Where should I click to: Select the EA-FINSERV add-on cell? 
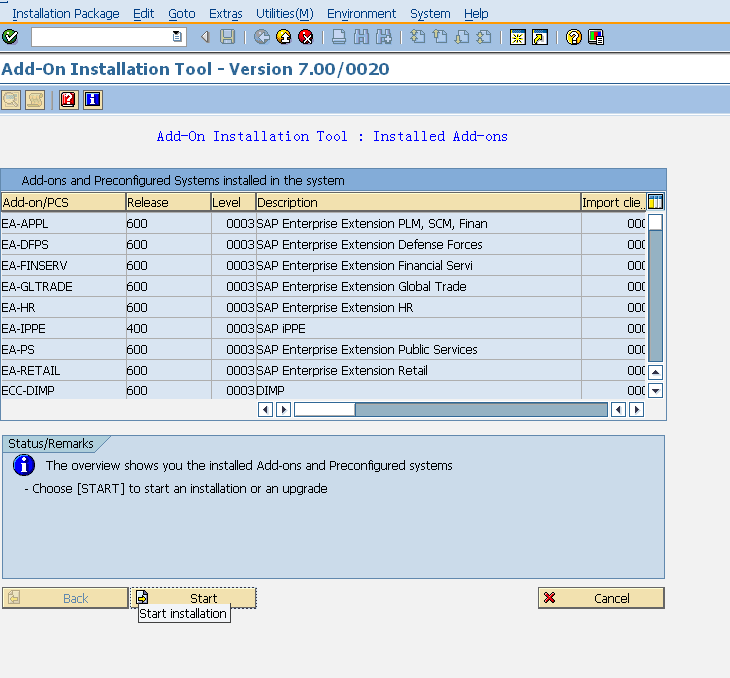[63, 265]
